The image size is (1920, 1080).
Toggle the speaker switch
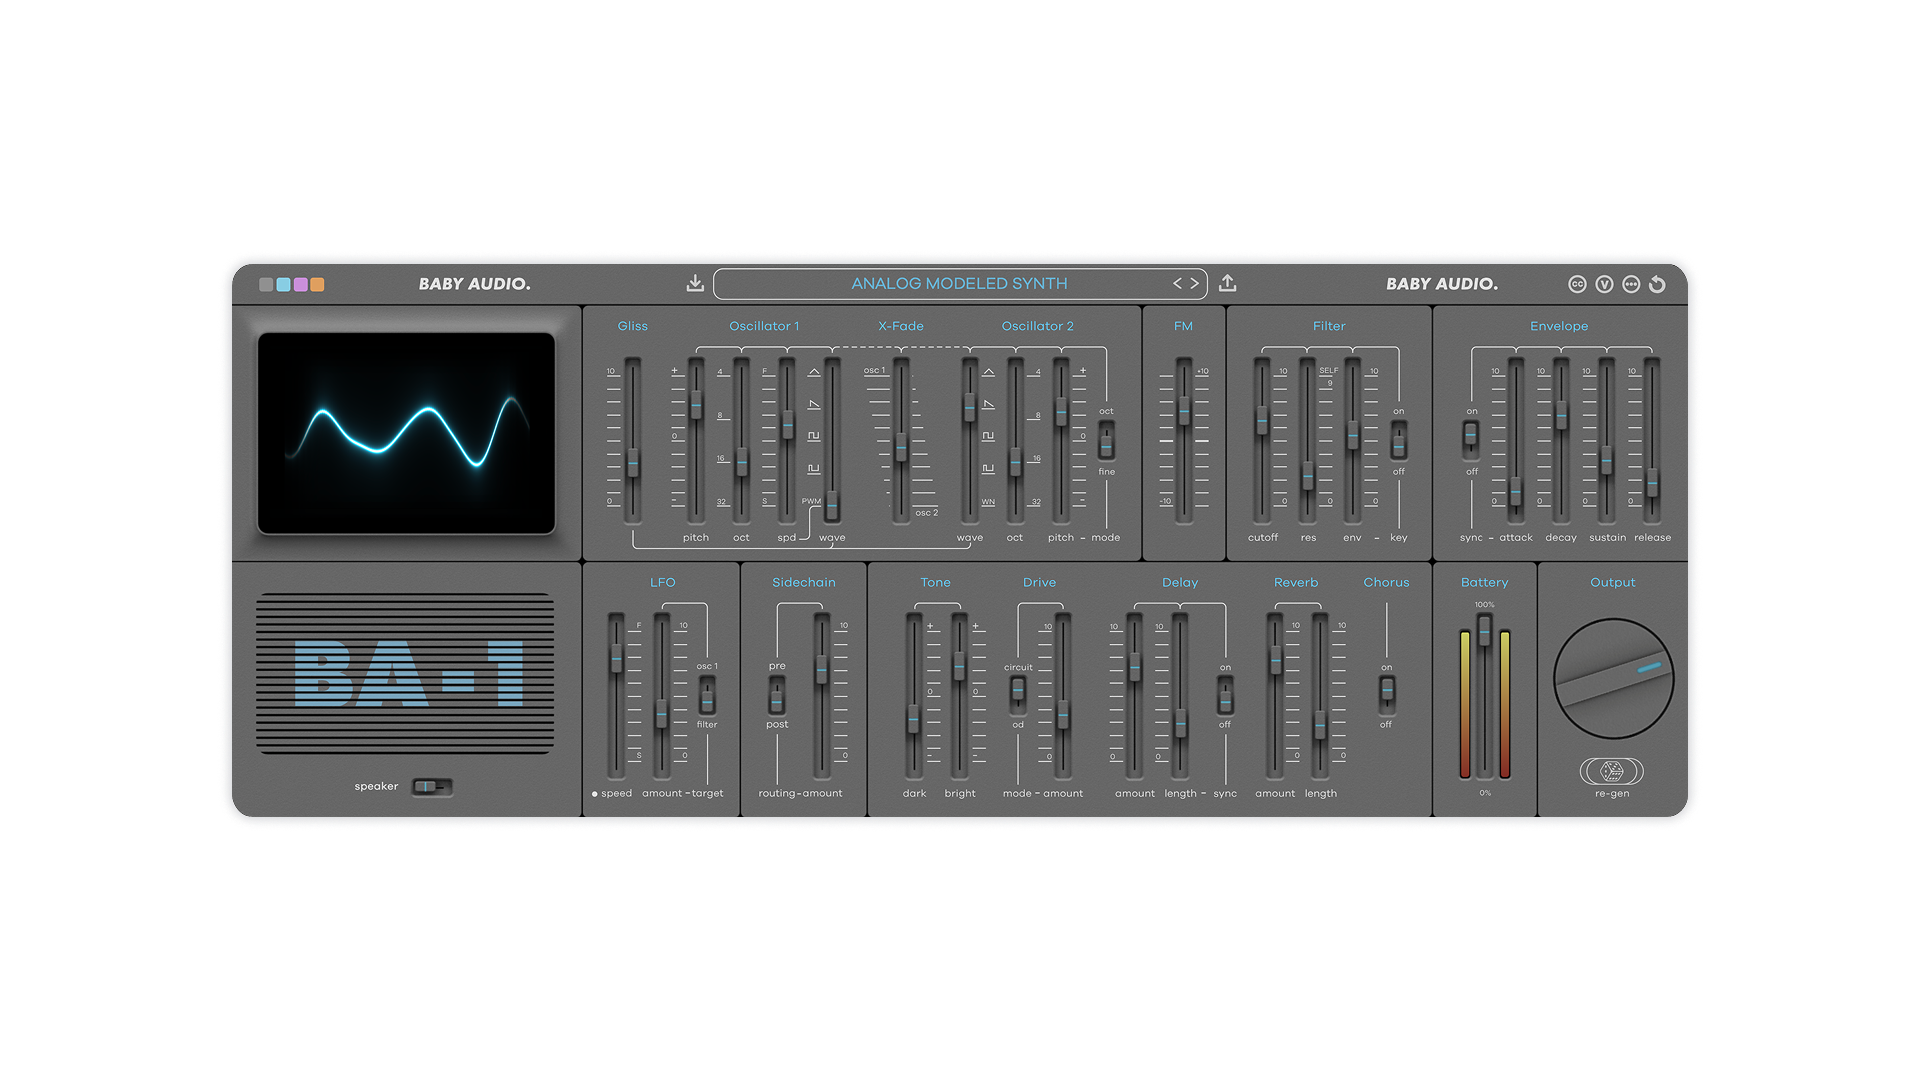point(432,787)
